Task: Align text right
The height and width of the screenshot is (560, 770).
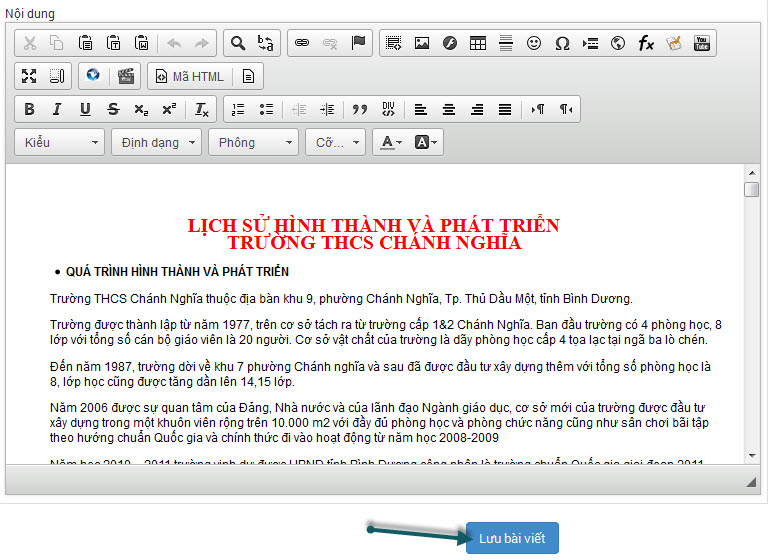Action: point(477,109)
